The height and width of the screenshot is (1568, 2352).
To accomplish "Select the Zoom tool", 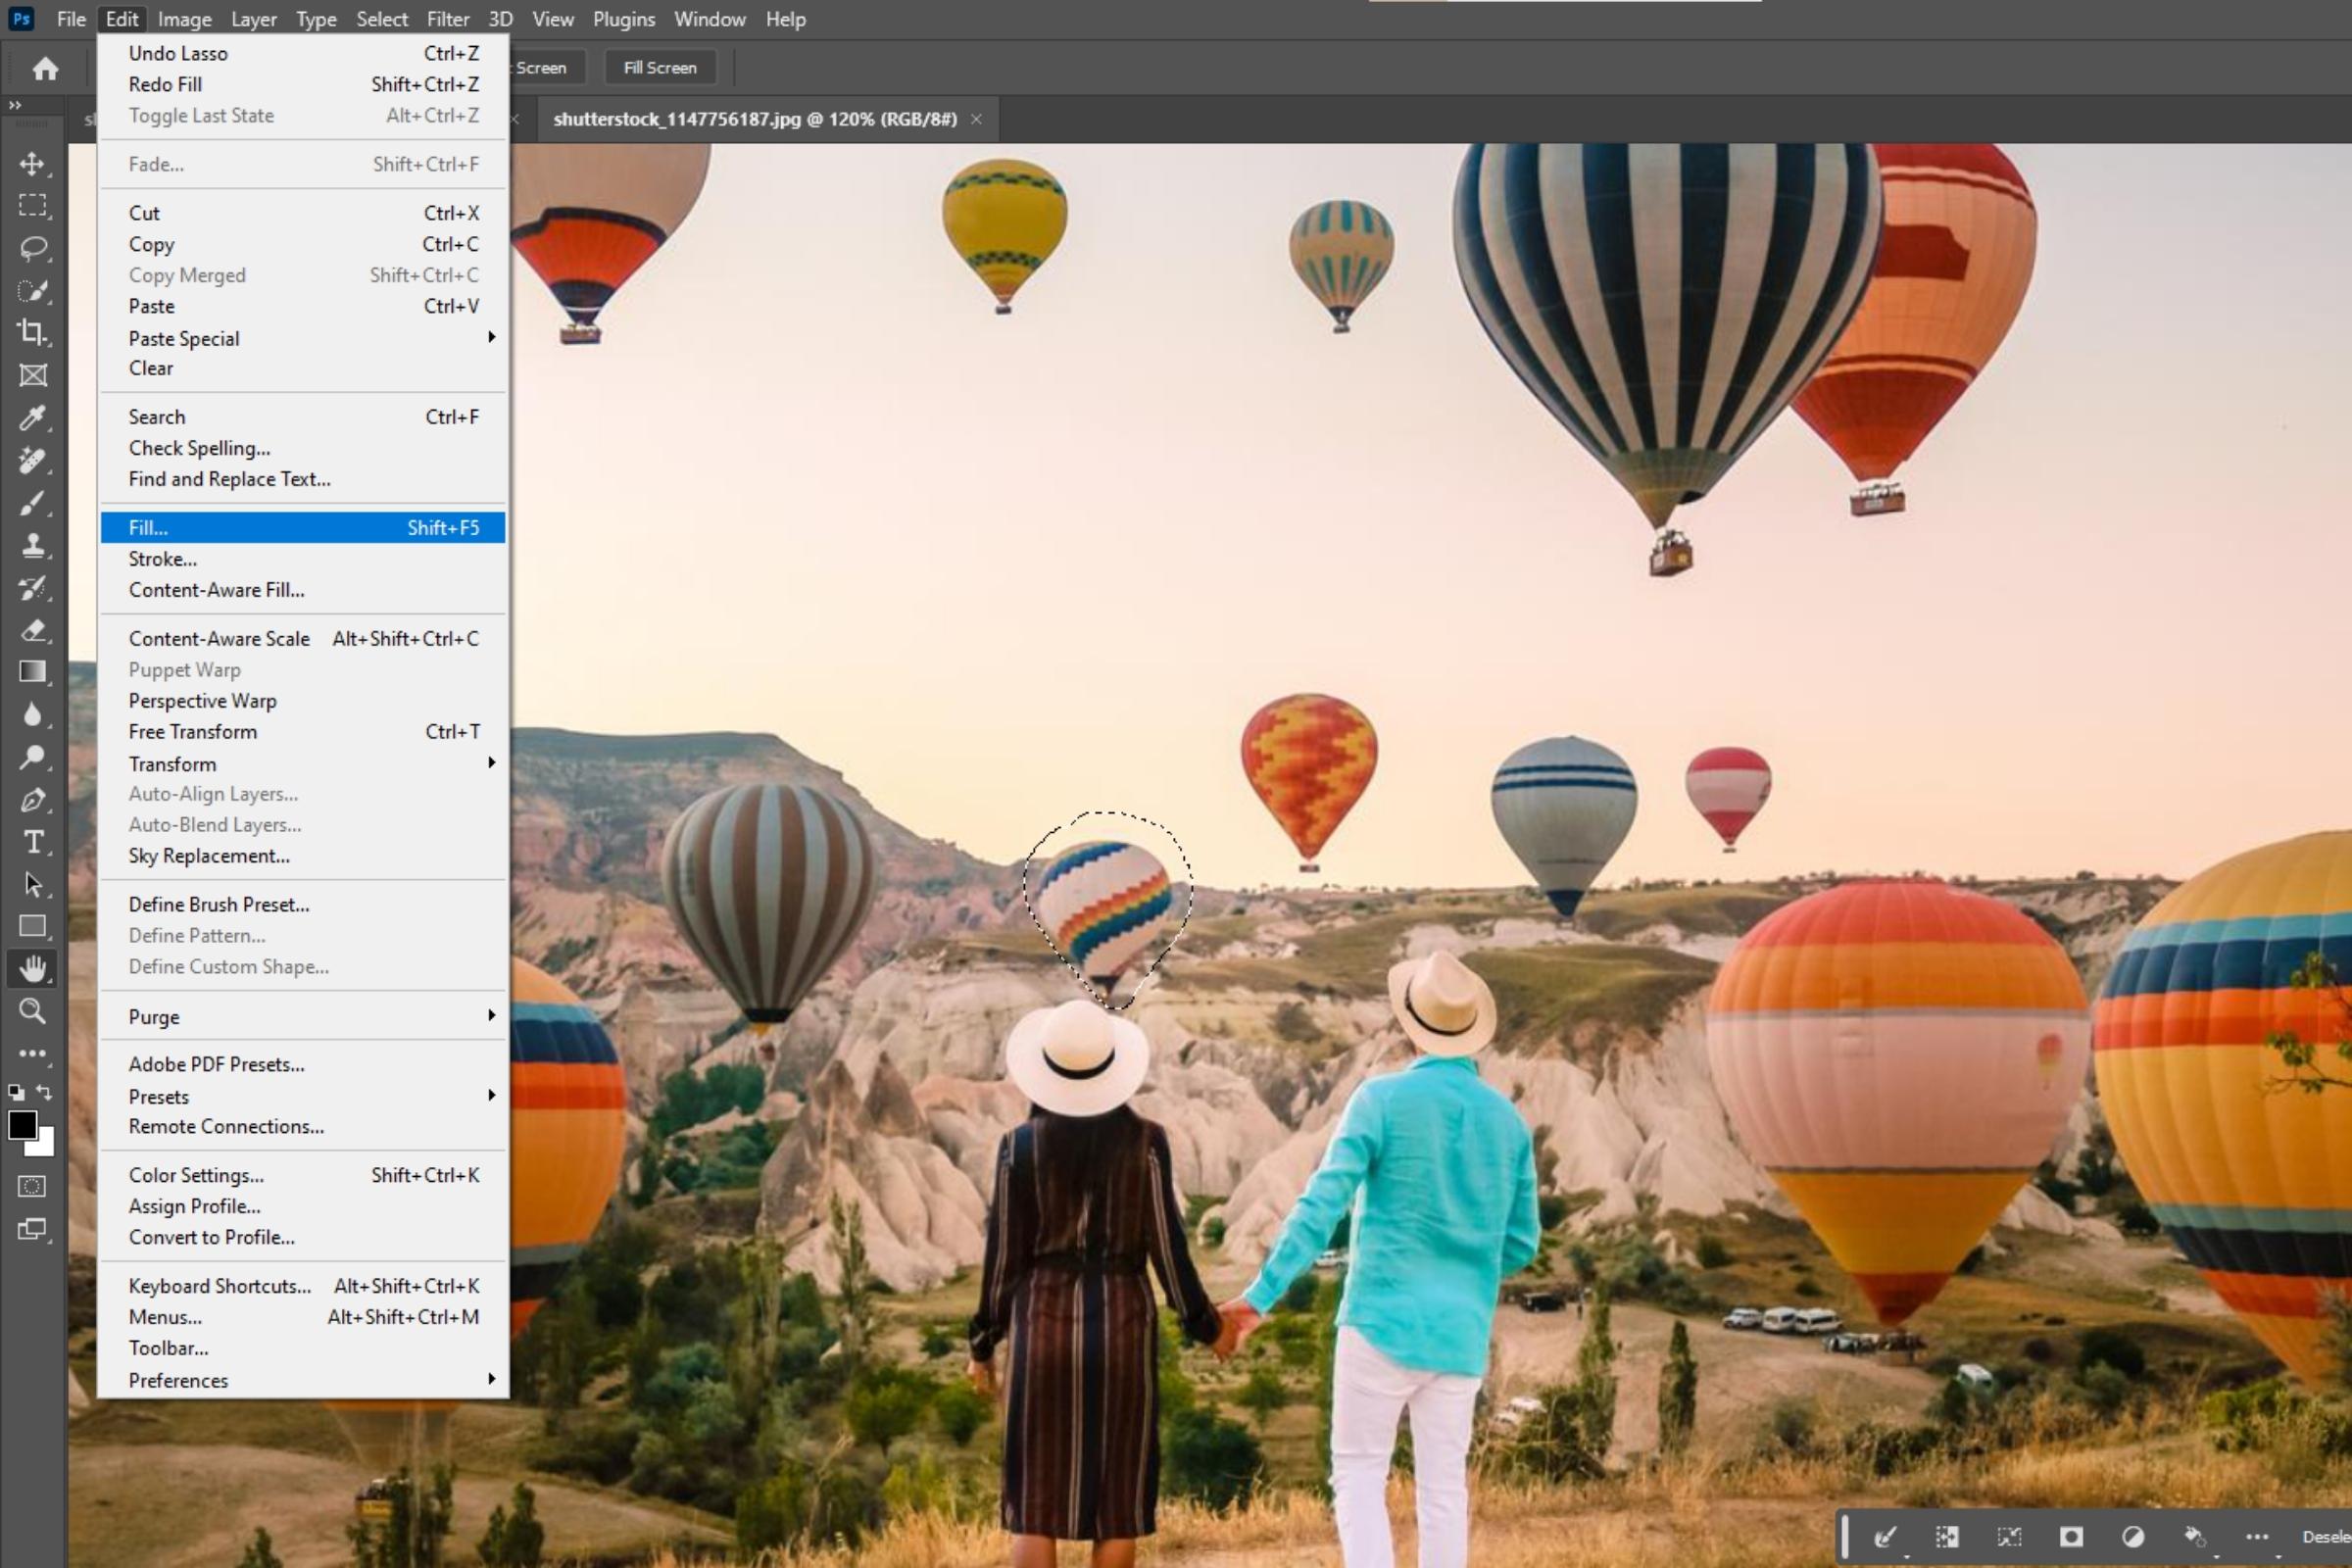I will [x=33, y=1011].
